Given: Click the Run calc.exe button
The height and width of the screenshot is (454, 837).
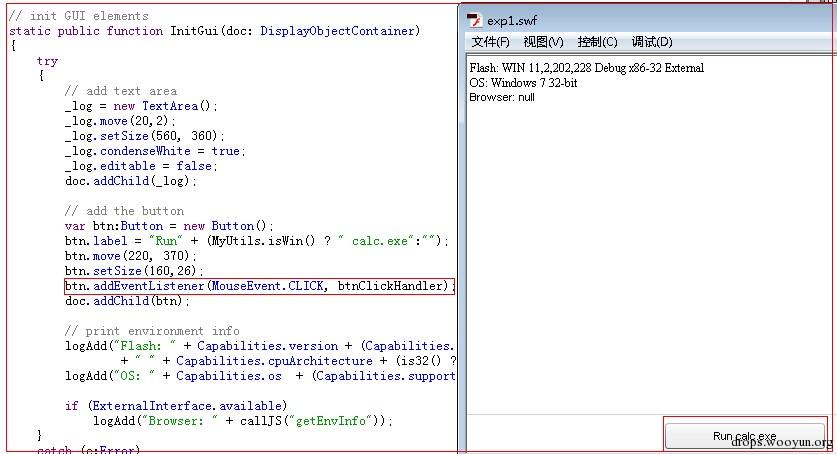Looking at the screenshot, I should (x=745, y=436).
